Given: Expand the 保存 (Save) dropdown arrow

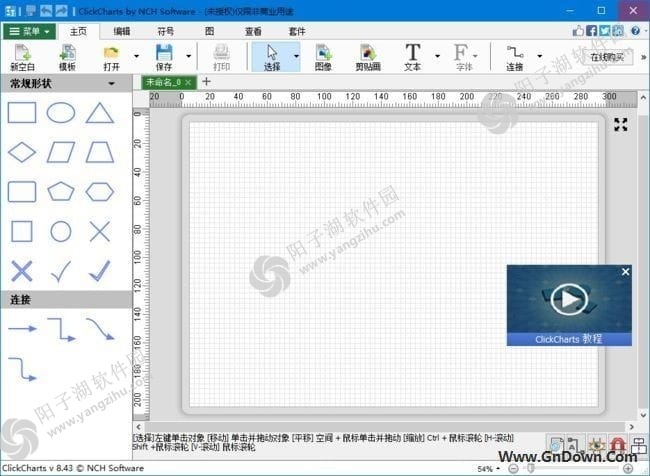Looking at the screenshot, I should point(189,56).
